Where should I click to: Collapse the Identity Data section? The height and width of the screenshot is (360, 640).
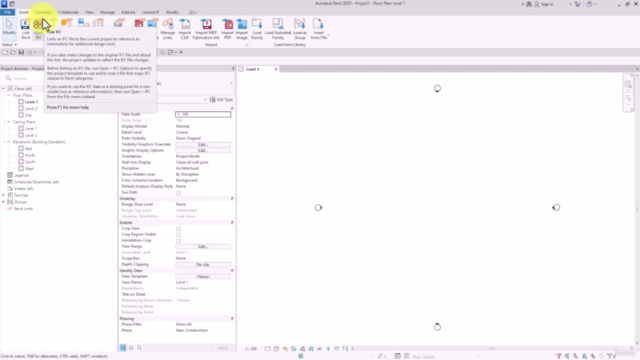[x=232, y=271]
